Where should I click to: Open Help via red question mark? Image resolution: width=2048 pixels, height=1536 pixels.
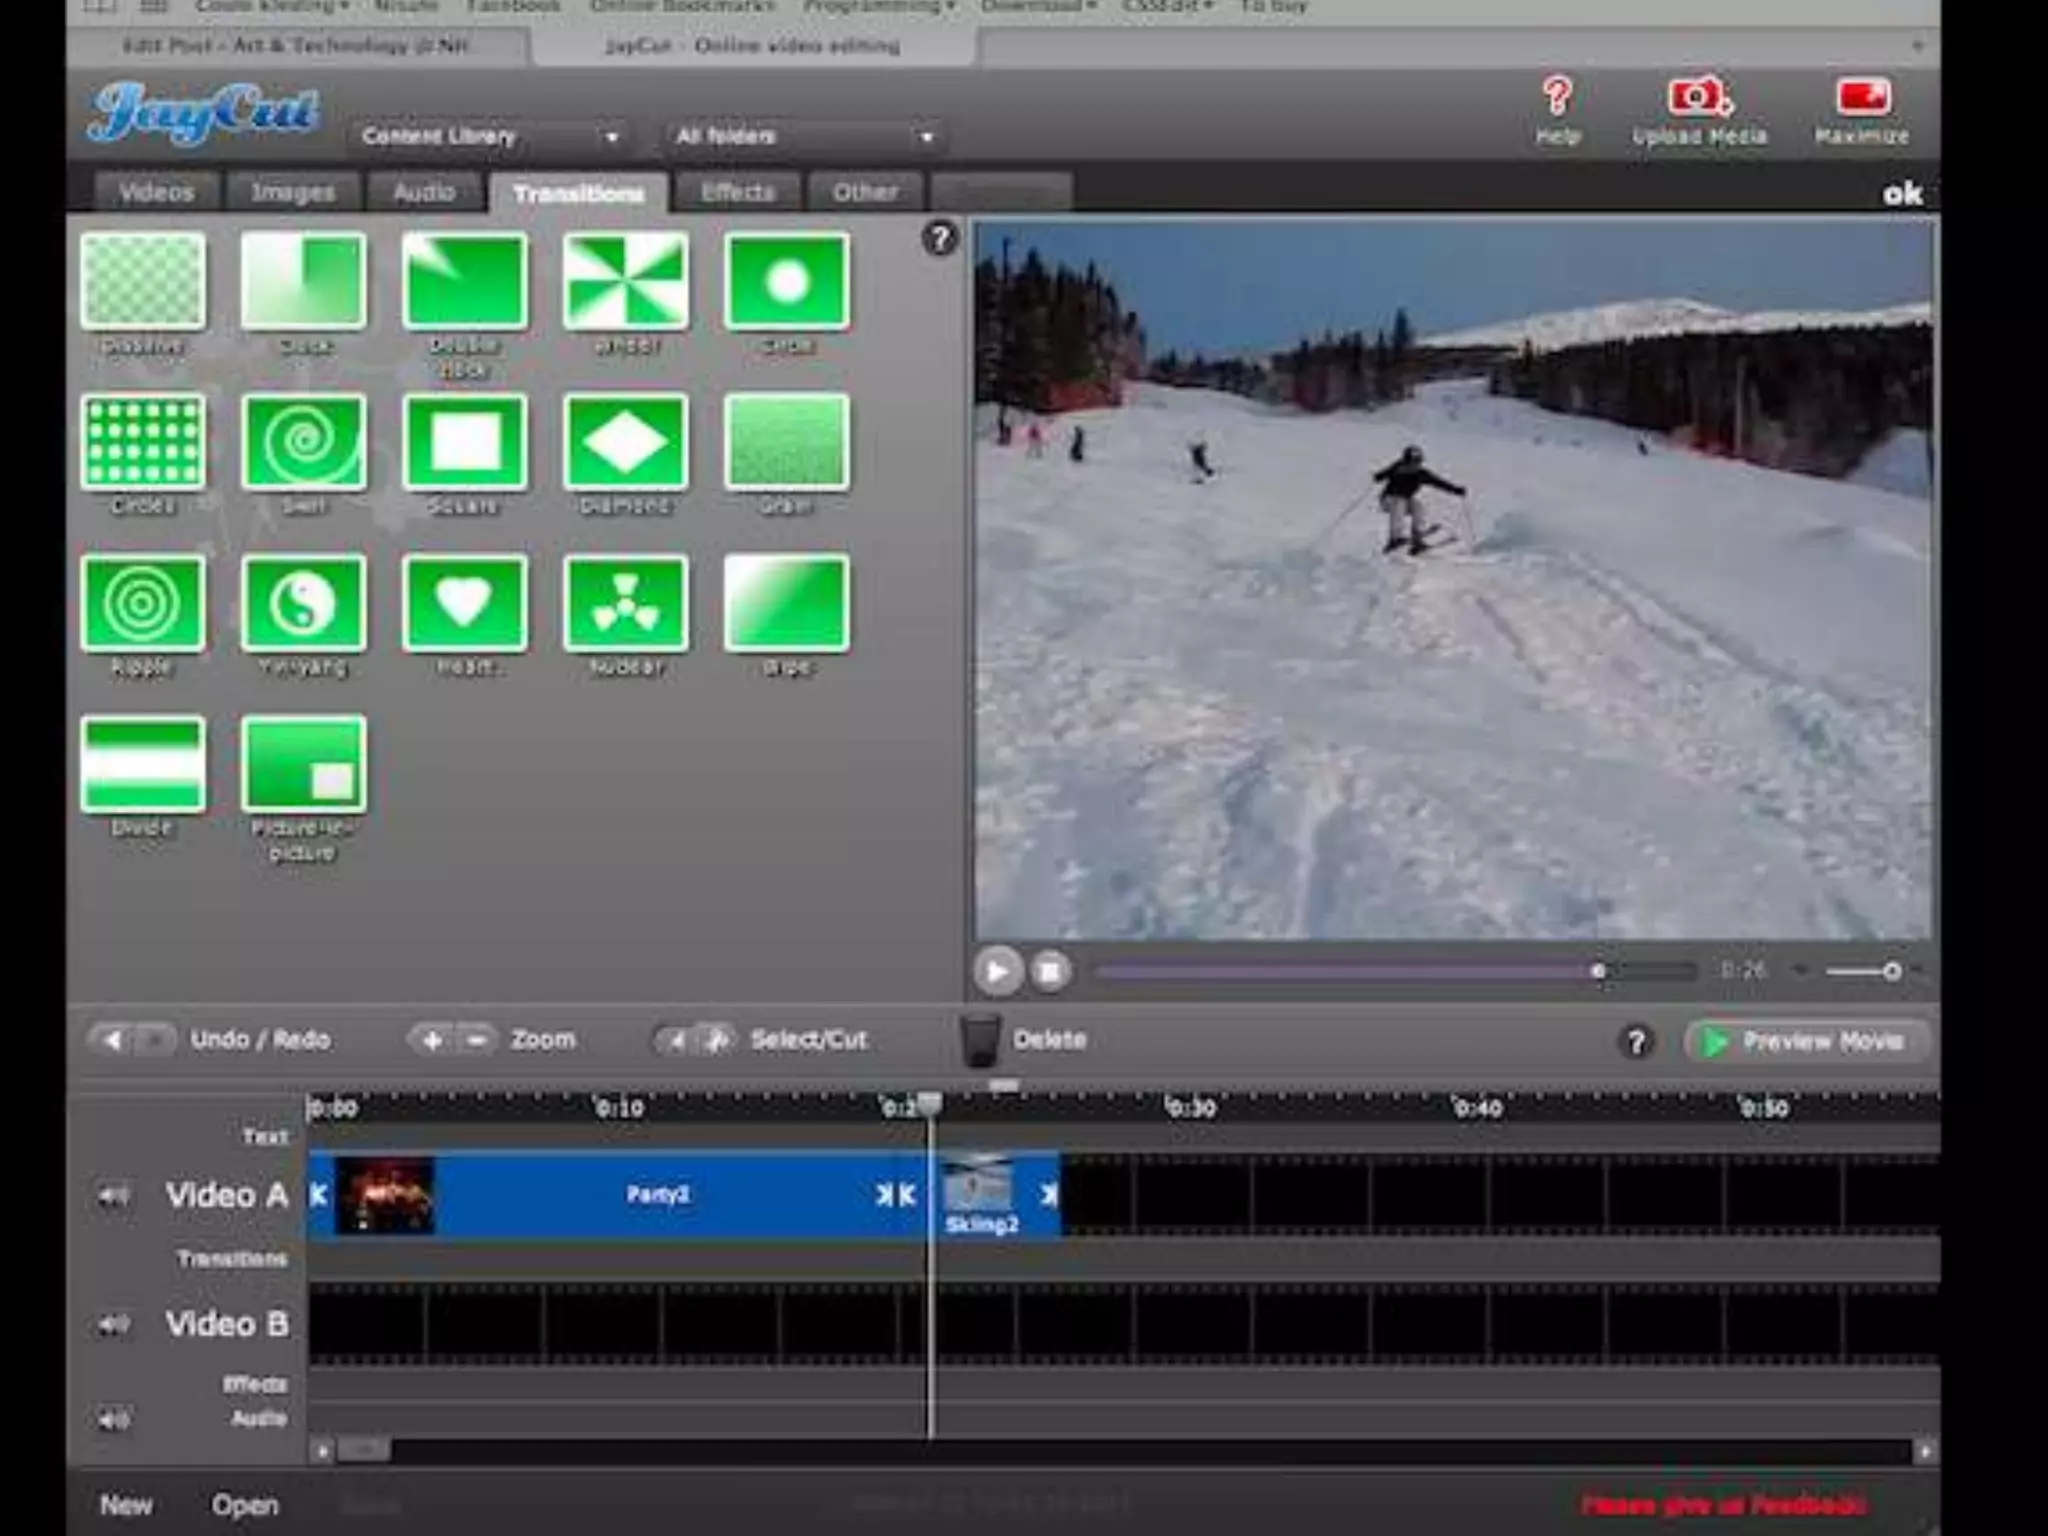pyautogui.click(x=1557, y=98)
